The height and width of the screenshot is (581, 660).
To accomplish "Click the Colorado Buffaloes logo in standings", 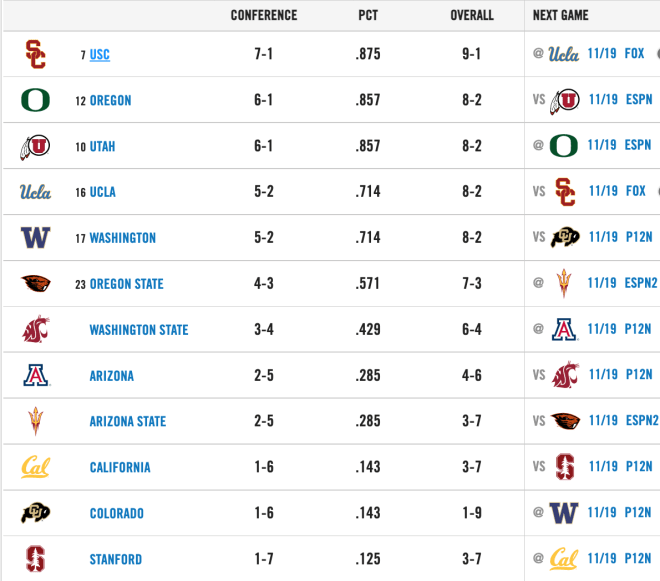I will pos(35,513).
